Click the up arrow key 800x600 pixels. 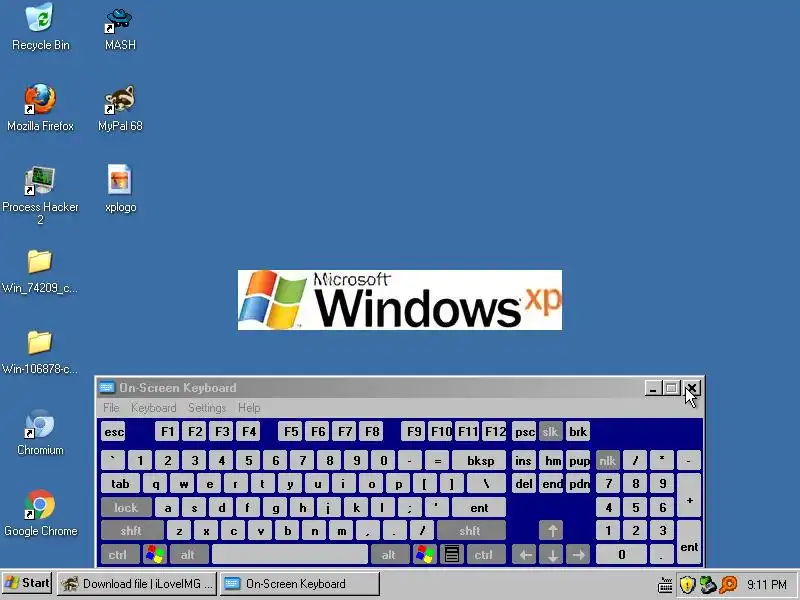coord(551,531)
